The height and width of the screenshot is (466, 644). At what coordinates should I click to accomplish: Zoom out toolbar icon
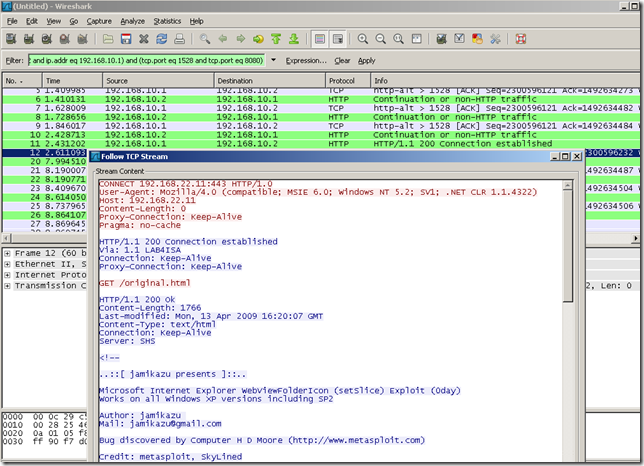pos(381,39)
